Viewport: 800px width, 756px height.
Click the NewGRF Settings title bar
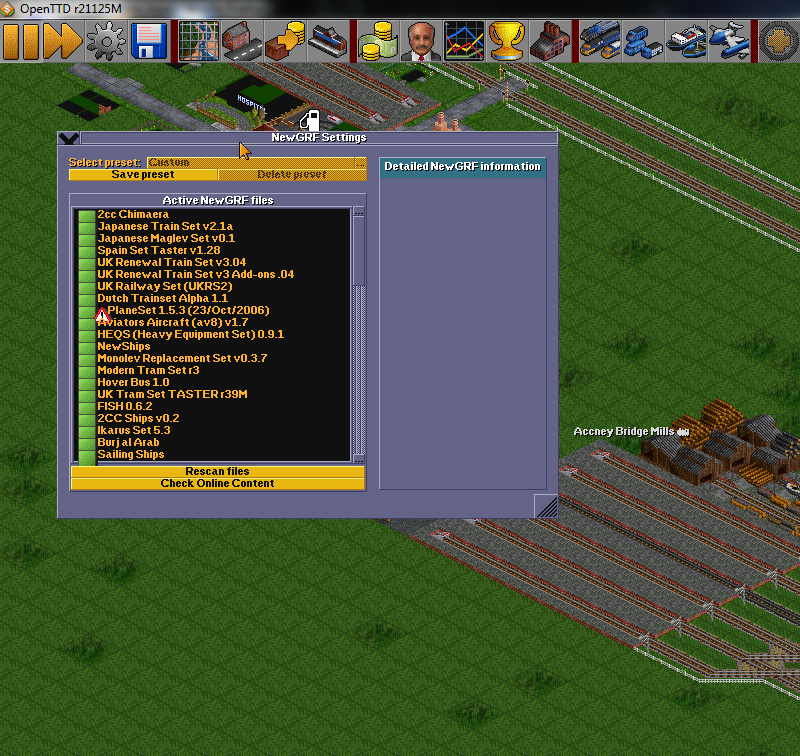[319, 138]
